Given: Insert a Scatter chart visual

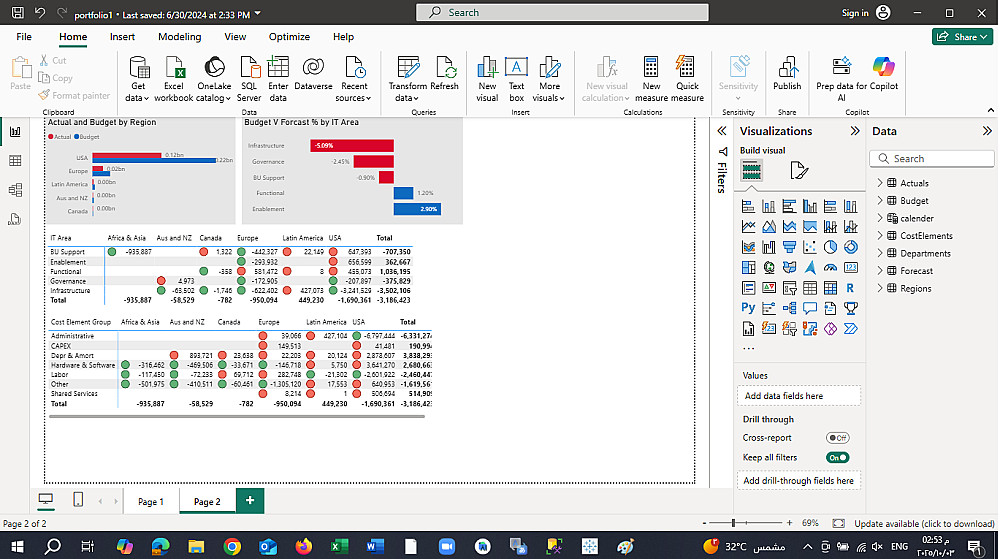Looking at the screenshot, I should pos(809,247).
